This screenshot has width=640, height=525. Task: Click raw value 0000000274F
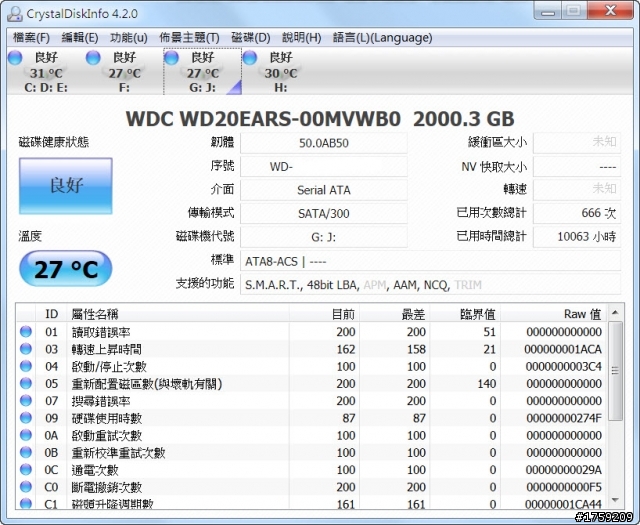(564, 418)
